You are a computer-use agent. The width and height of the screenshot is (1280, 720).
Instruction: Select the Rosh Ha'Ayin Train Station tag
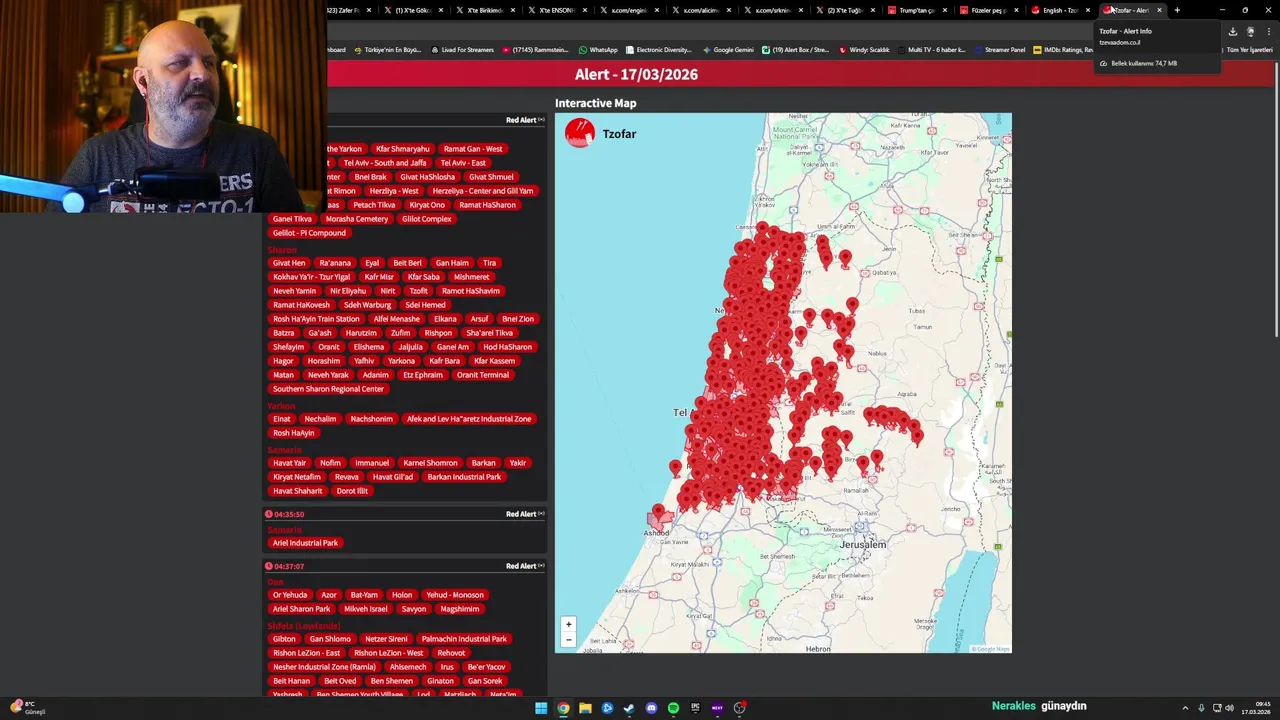tap(316, 319)
